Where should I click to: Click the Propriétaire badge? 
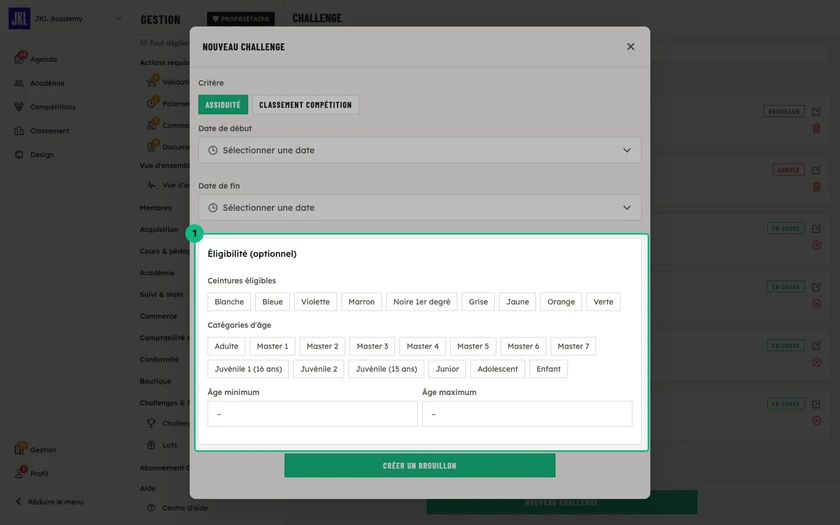tap(241, 19)
